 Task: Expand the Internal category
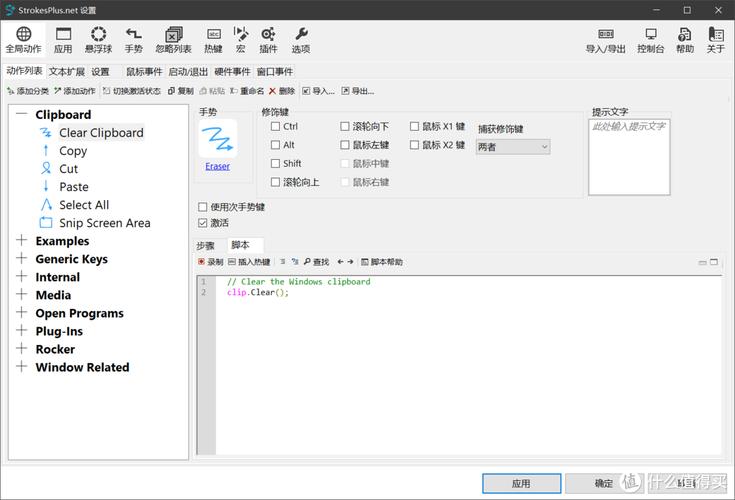[x=21, y=276]
